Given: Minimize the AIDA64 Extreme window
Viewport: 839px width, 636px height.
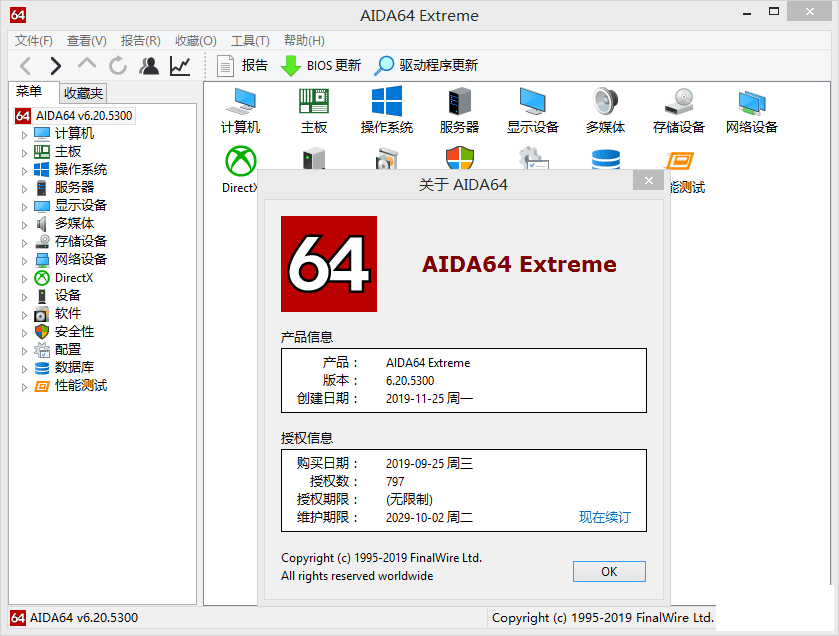Looking at the screenshot, I should click(748, 13).
